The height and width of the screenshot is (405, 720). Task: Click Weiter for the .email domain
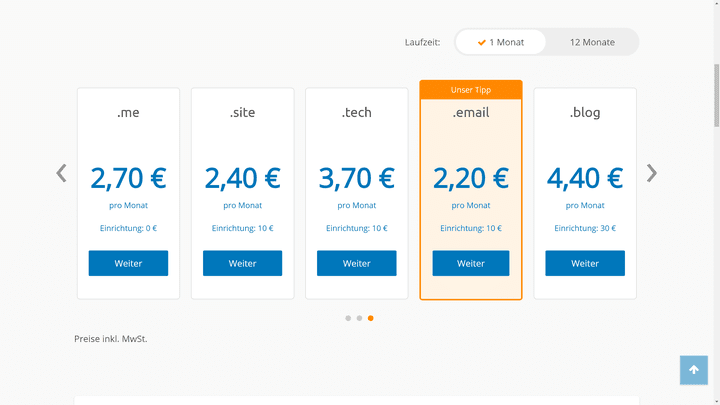471,263
